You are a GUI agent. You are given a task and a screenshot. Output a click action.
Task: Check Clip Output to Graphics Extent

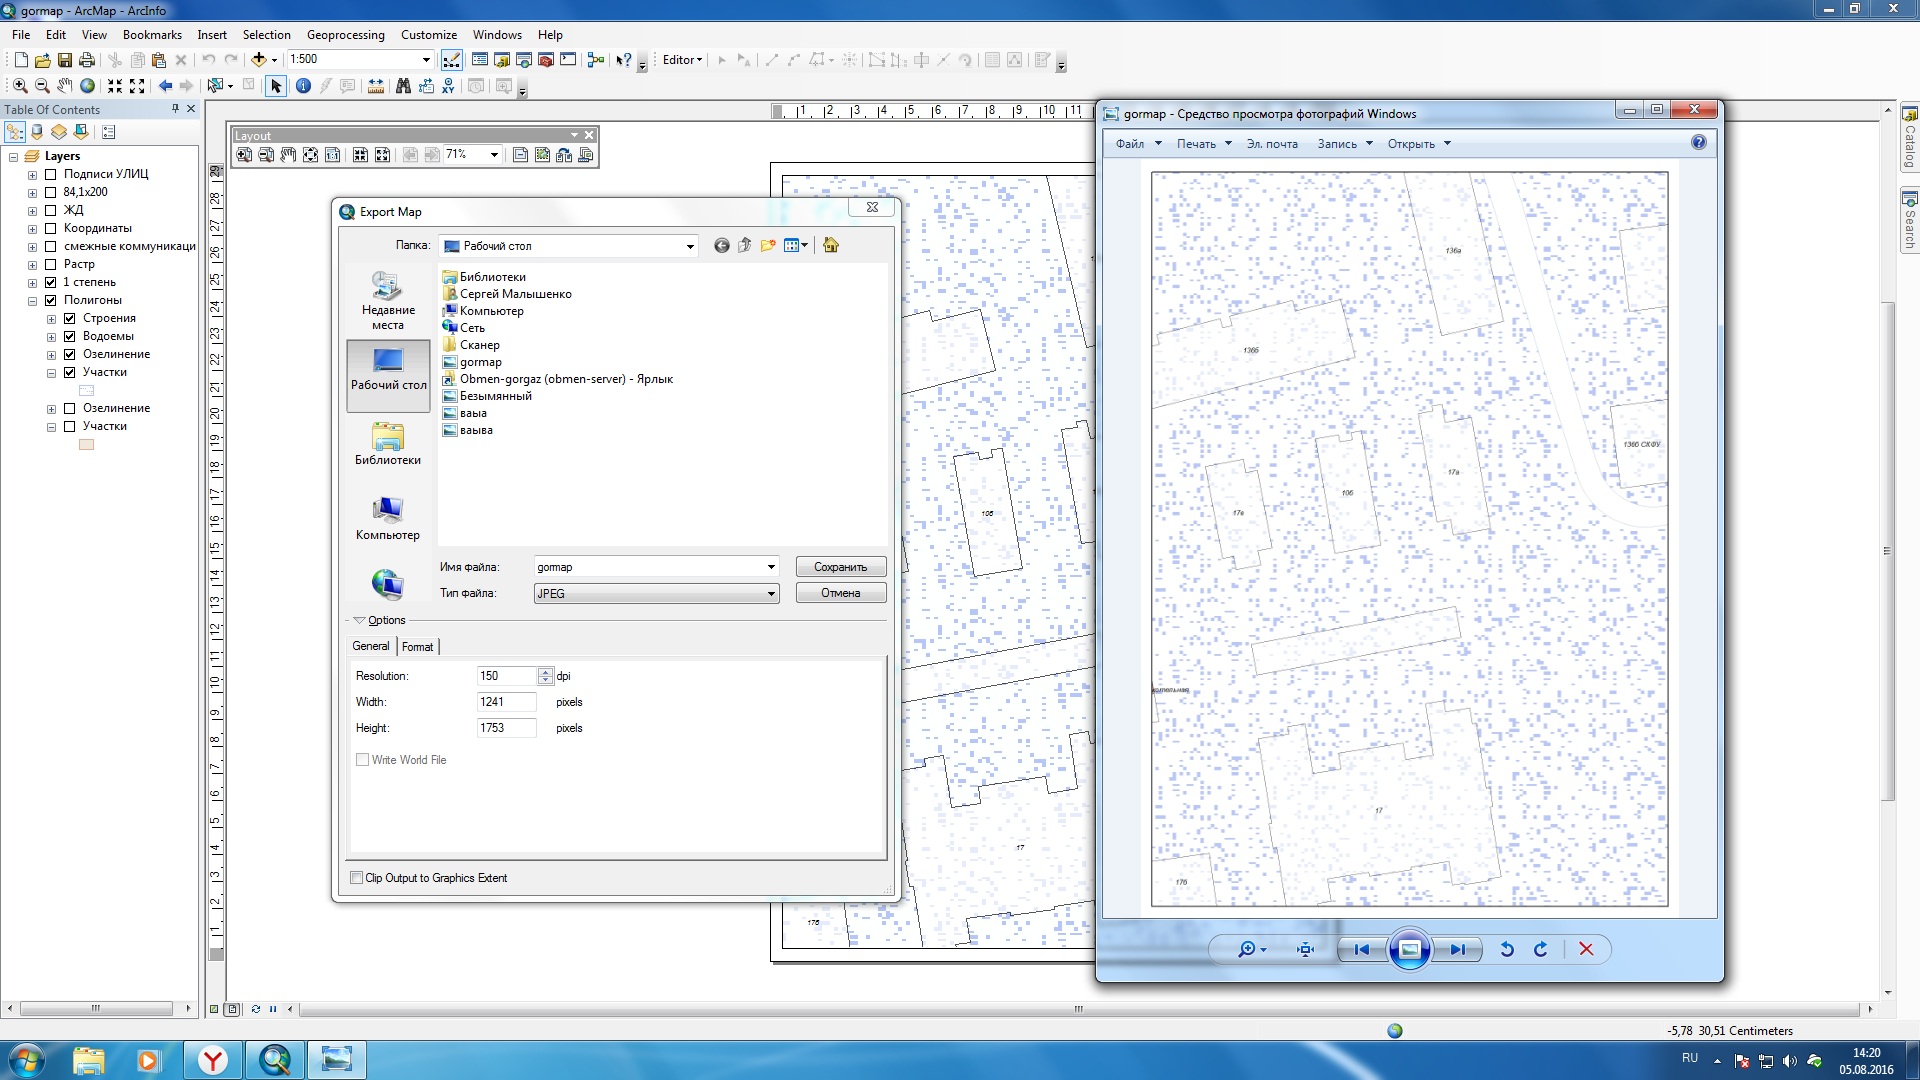pos(357,878)
